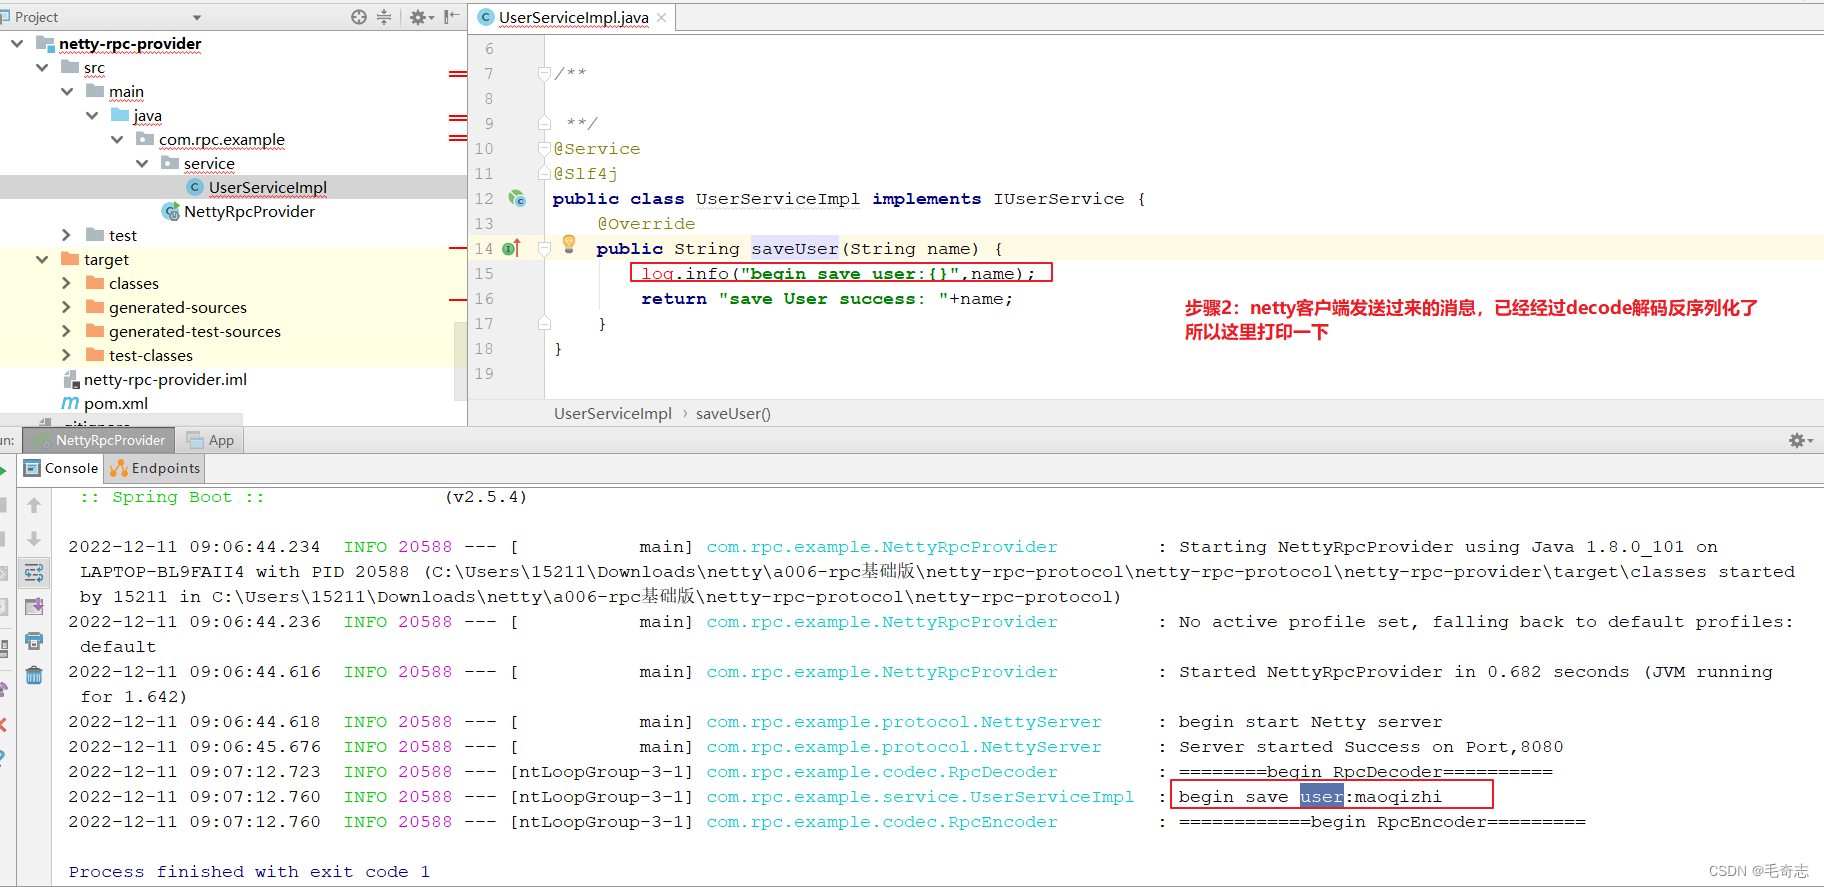This screenshot has height=887, width=1824.
Task: Click the service.UserServiceImpl logger text
Action: click(920, 797)
